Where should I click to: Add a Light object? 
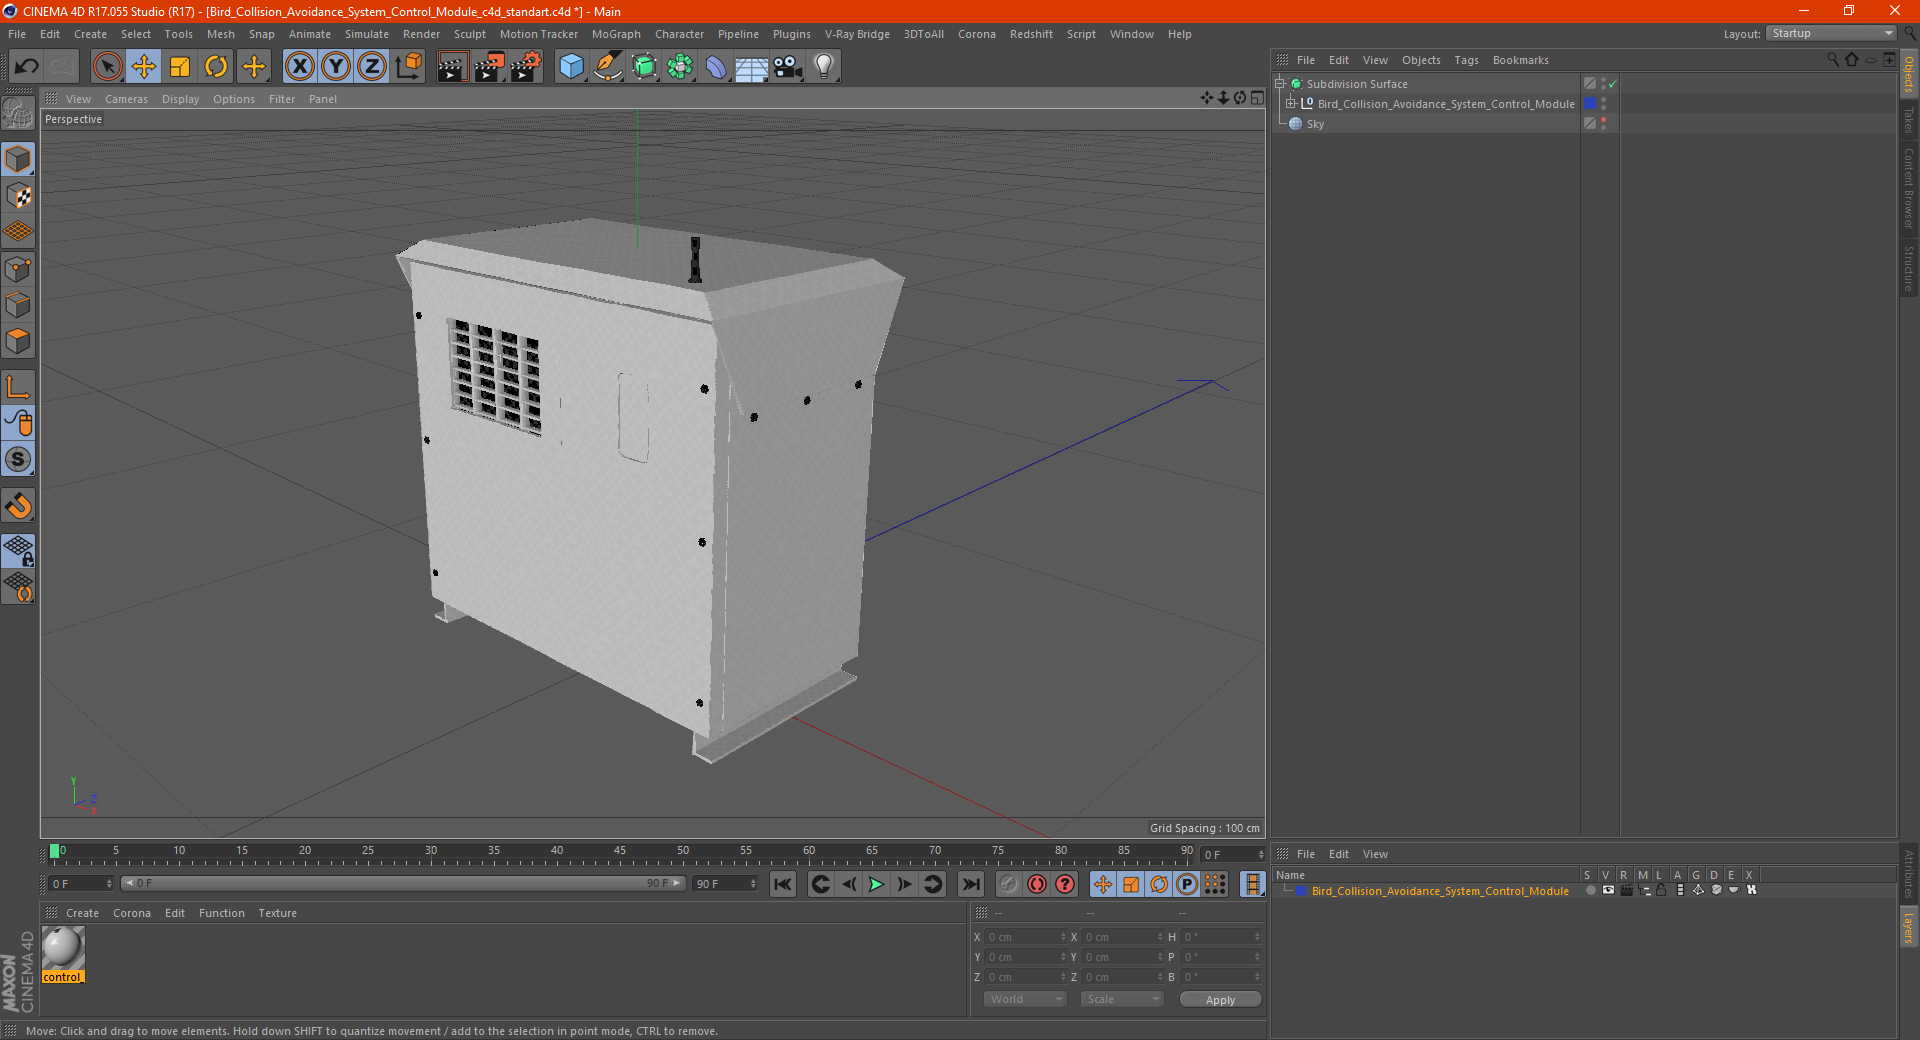(x=824, y=67)
